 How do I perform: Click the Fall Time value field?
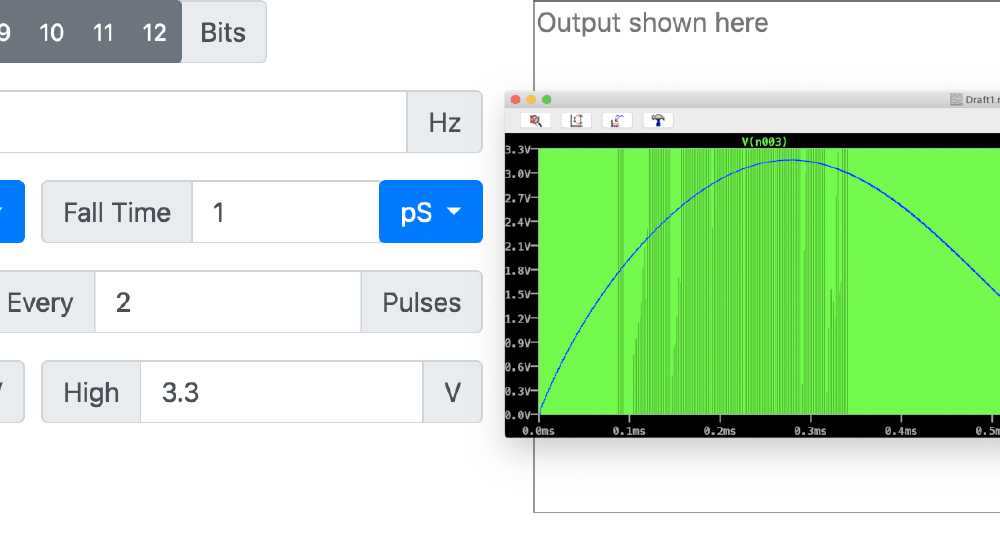click(285, 212)
